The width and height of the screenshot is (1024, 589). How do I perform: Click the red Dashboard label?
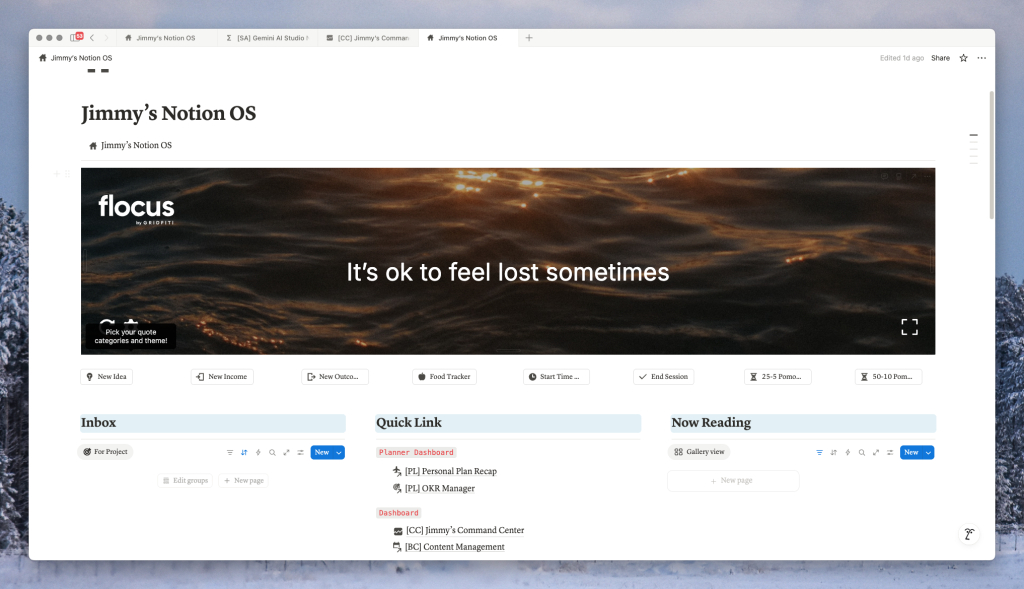pyautogui.click(x=398, y=513)
